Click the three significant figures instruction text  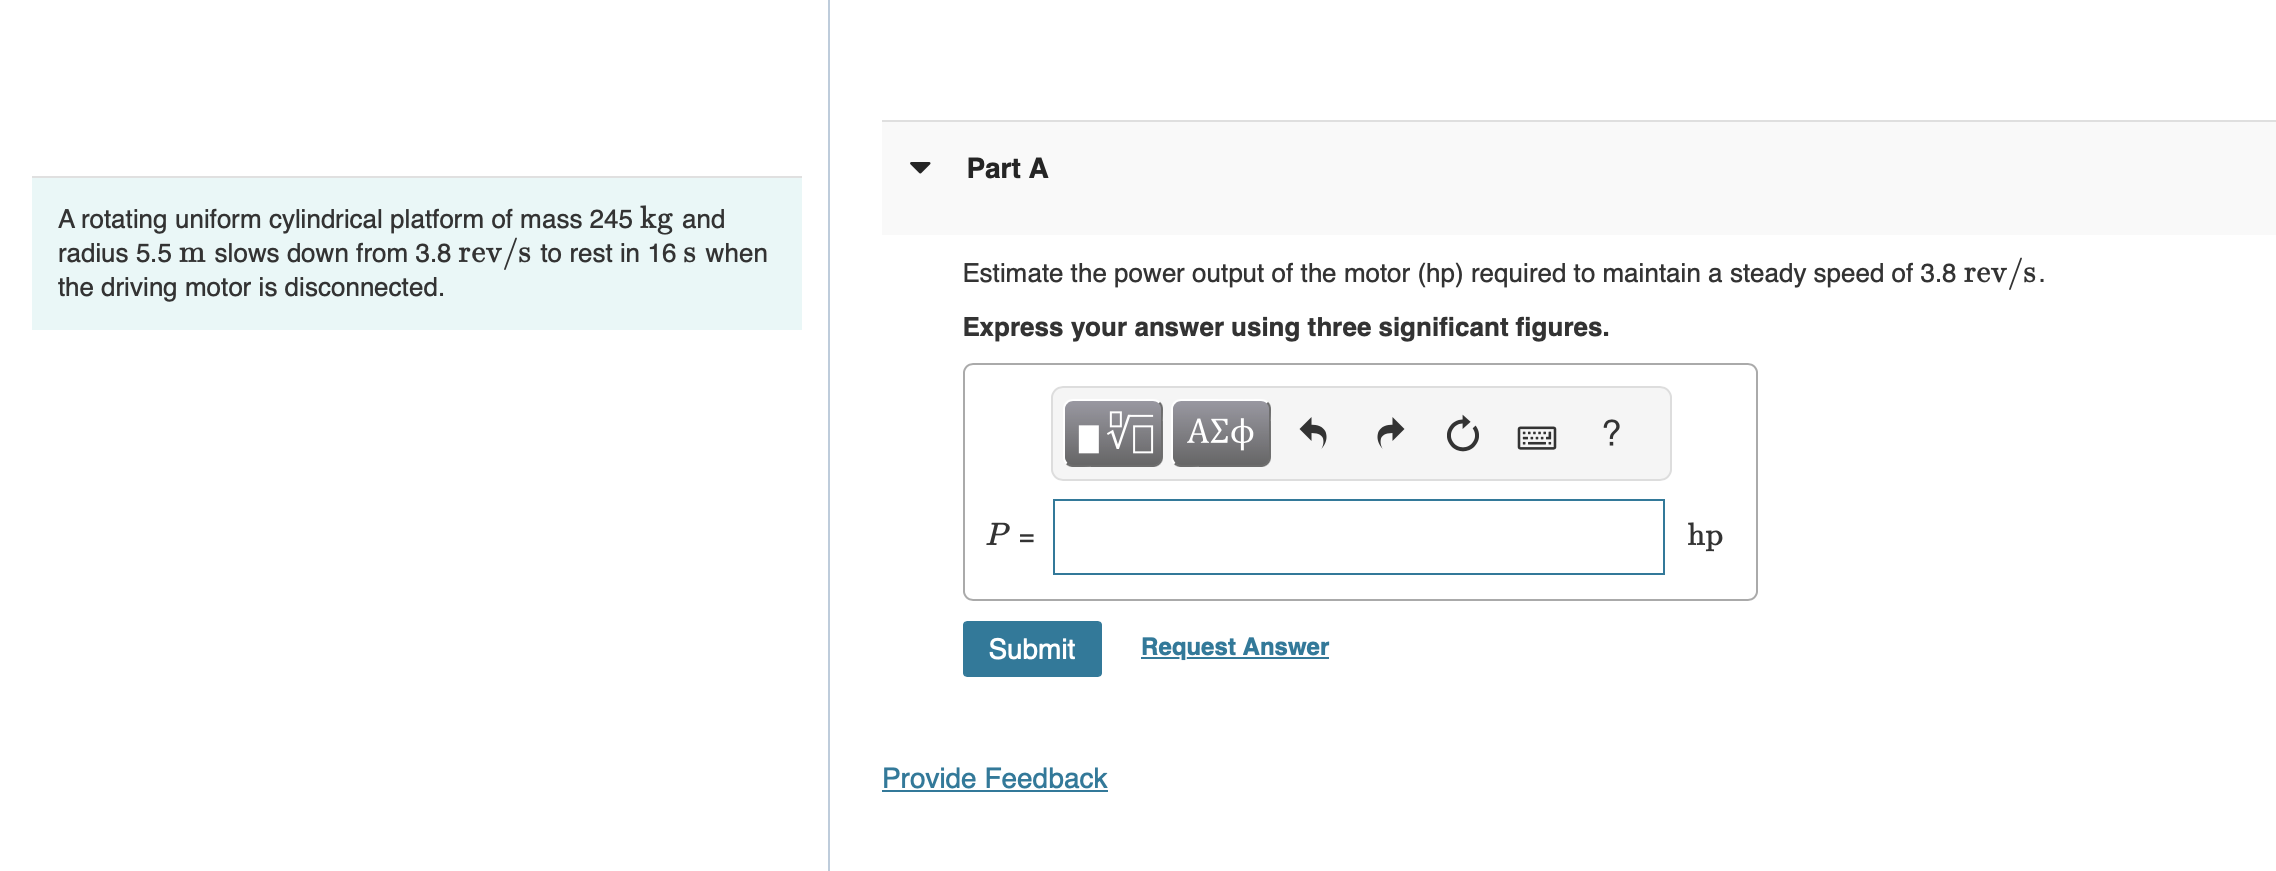pos(1286,327)
